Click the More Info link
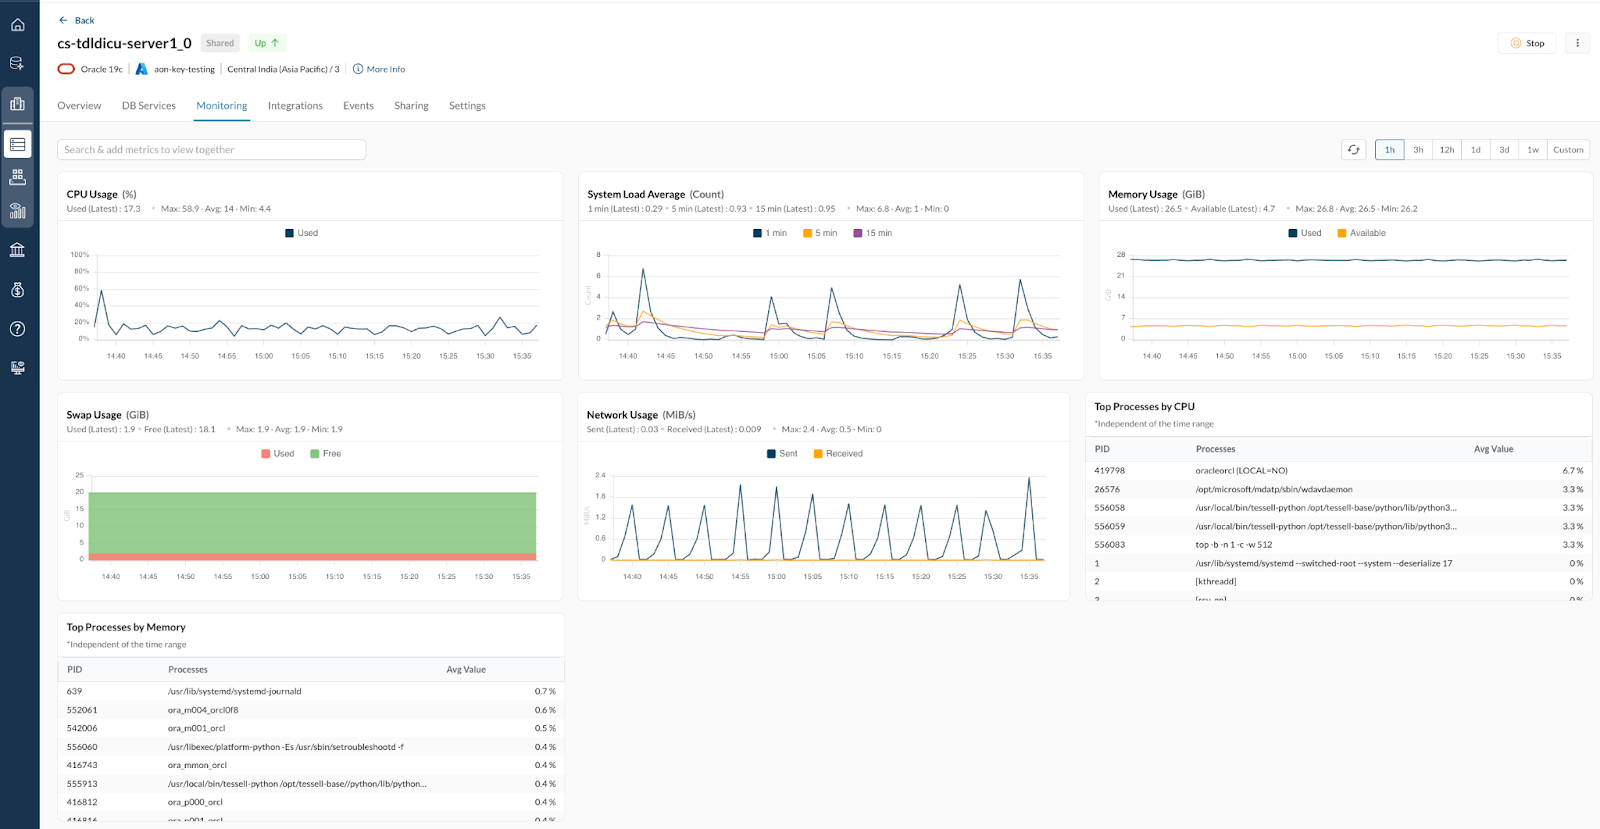The height and width of the screenshot is (829, 1600). coord(385,69)
